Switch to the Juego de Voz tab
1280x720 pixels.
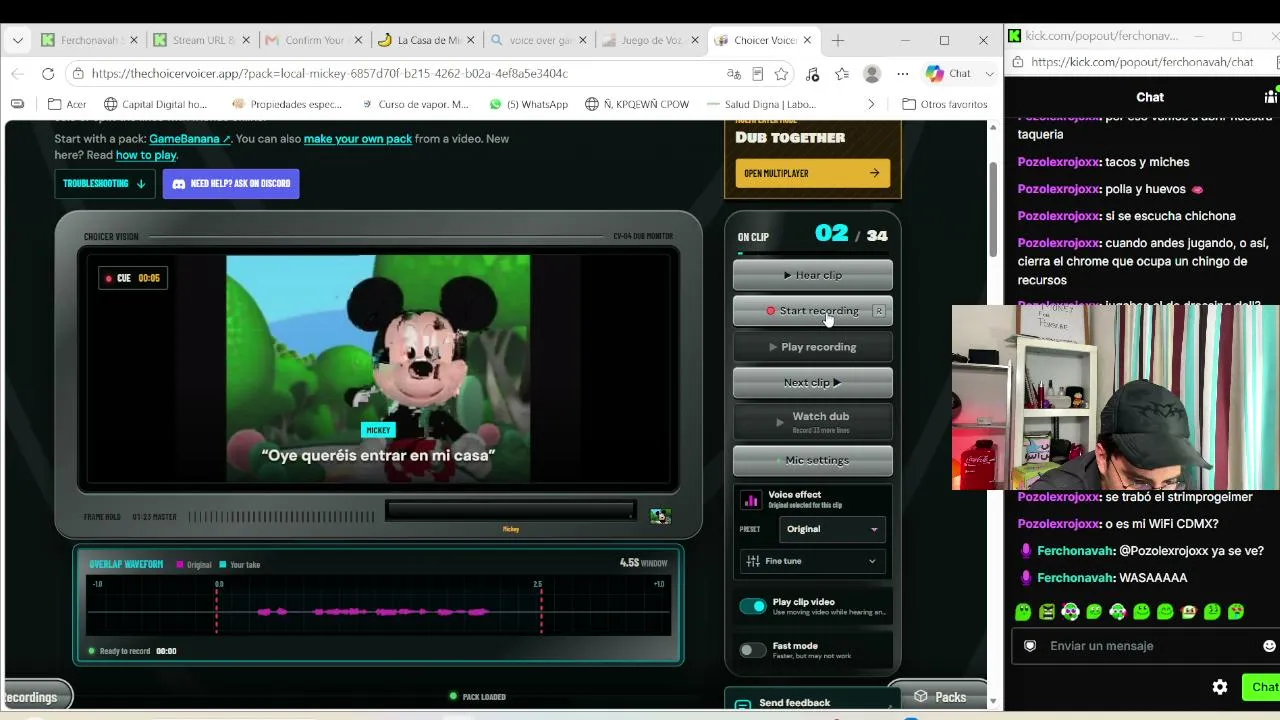[x=651, y=40]
